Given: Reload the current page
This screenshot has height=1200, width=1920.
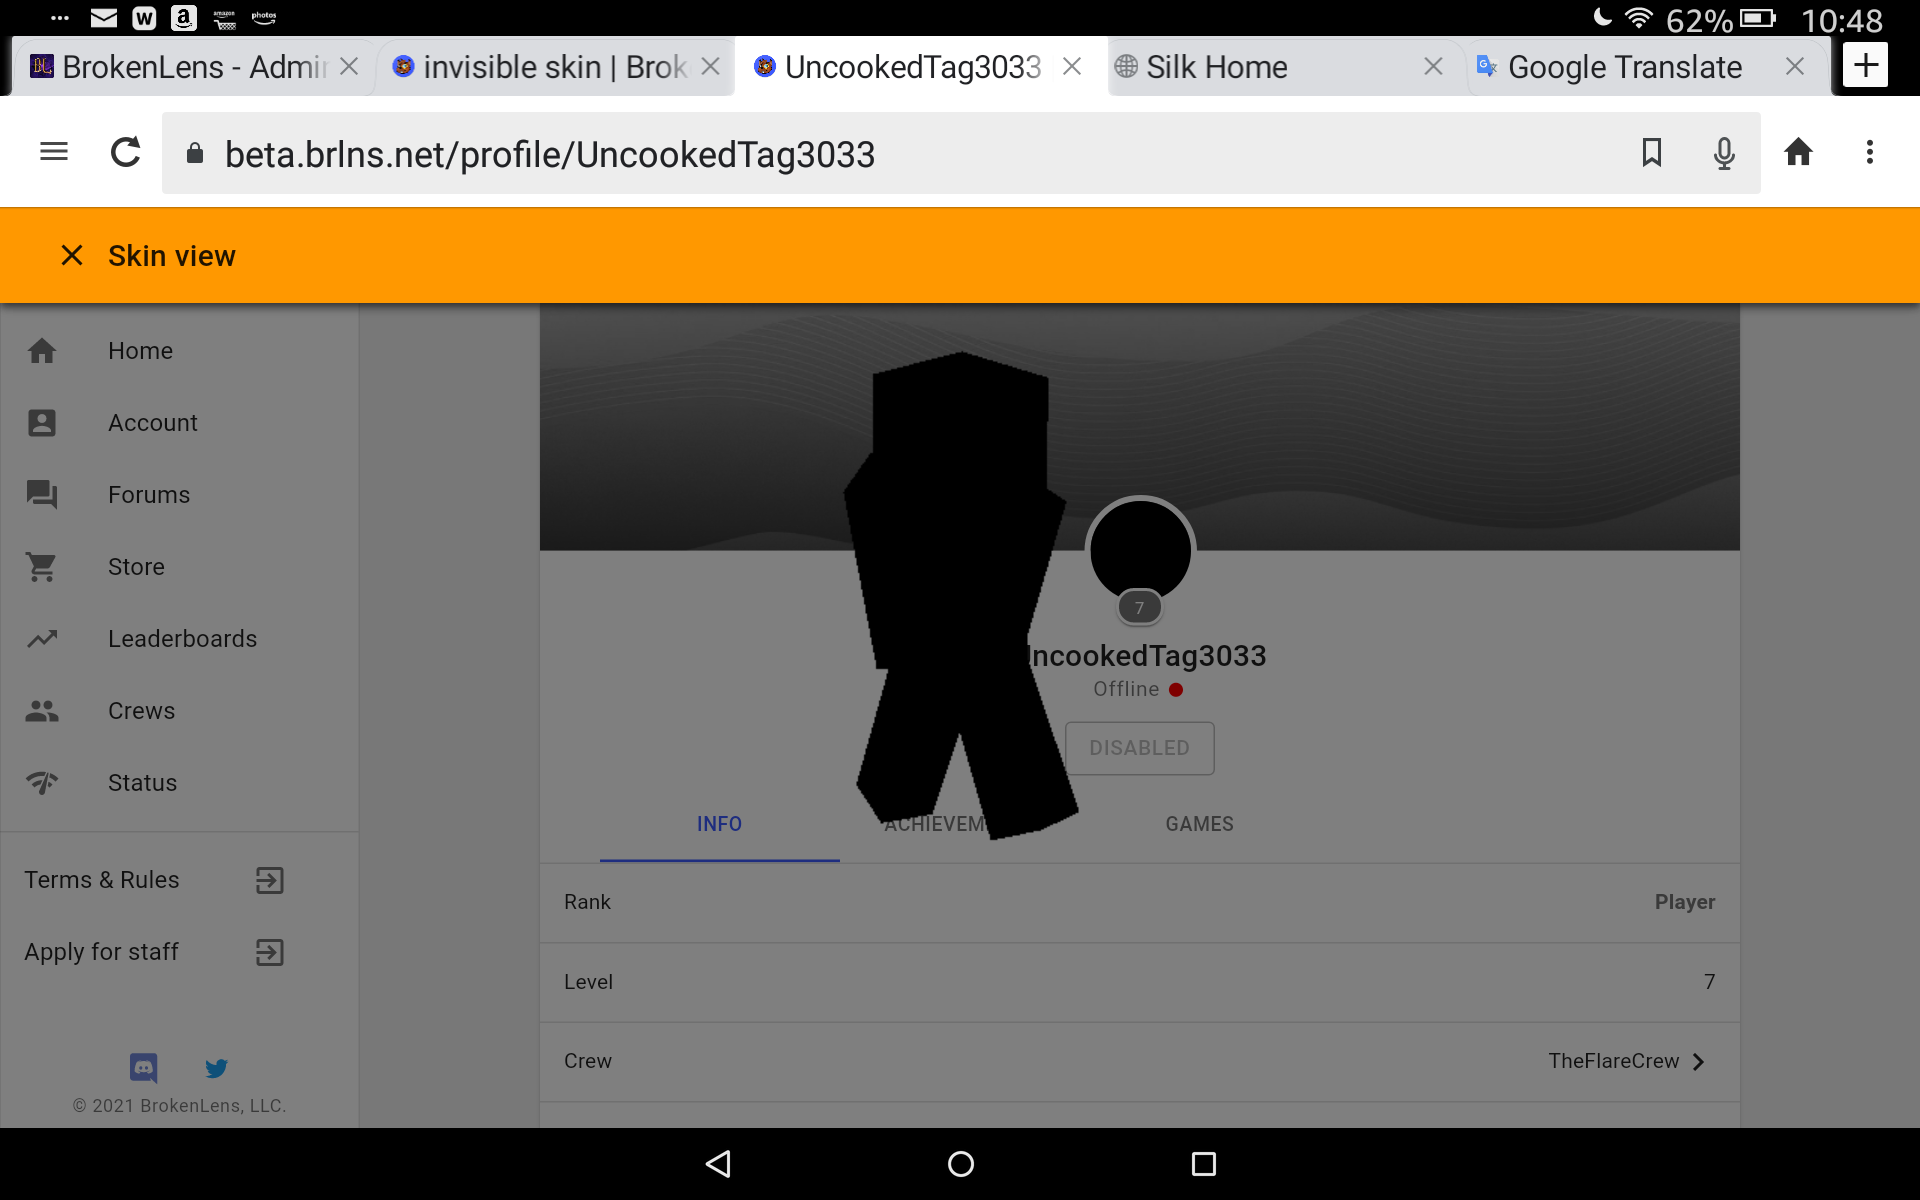Looking at the screenshot, I should pyautogui.click(x=125, y=152).
